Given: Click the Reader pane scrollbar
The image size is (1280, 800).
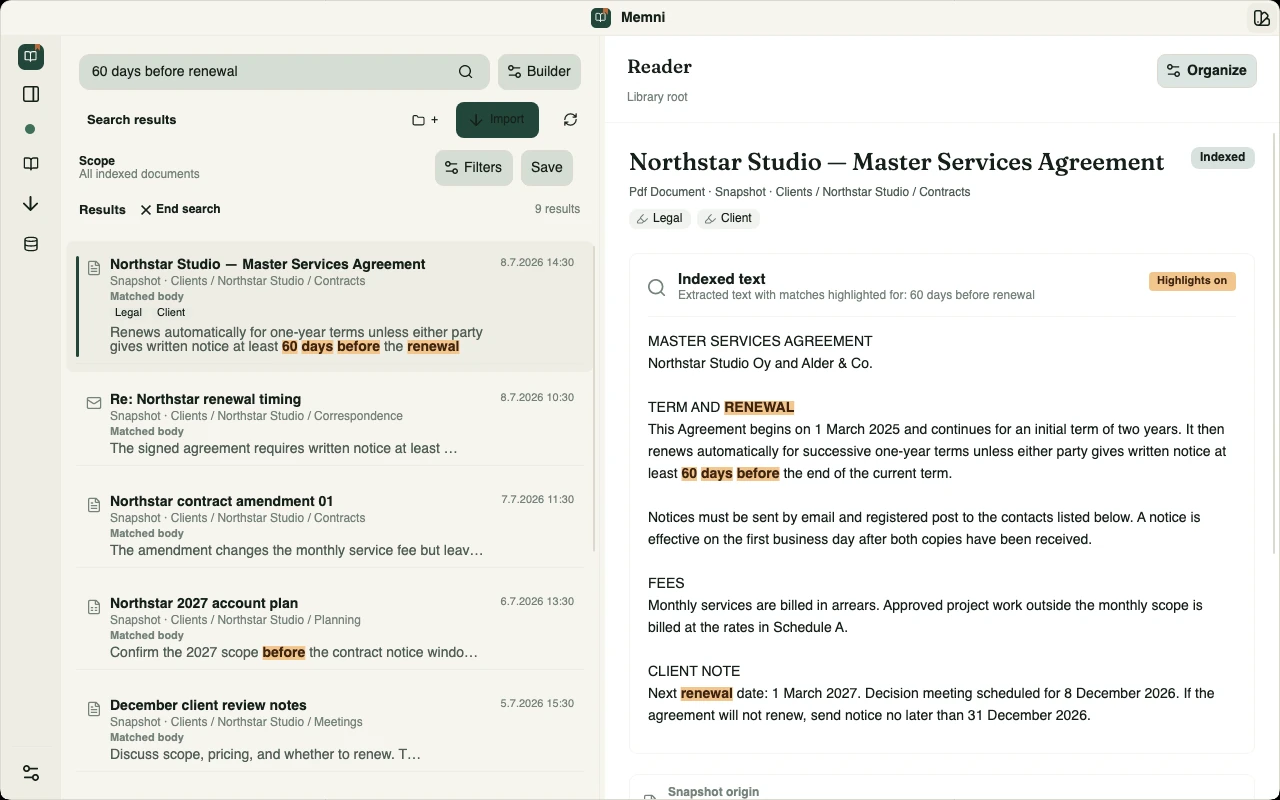Looking at the screenshot, I should [x=1274, y=343].
